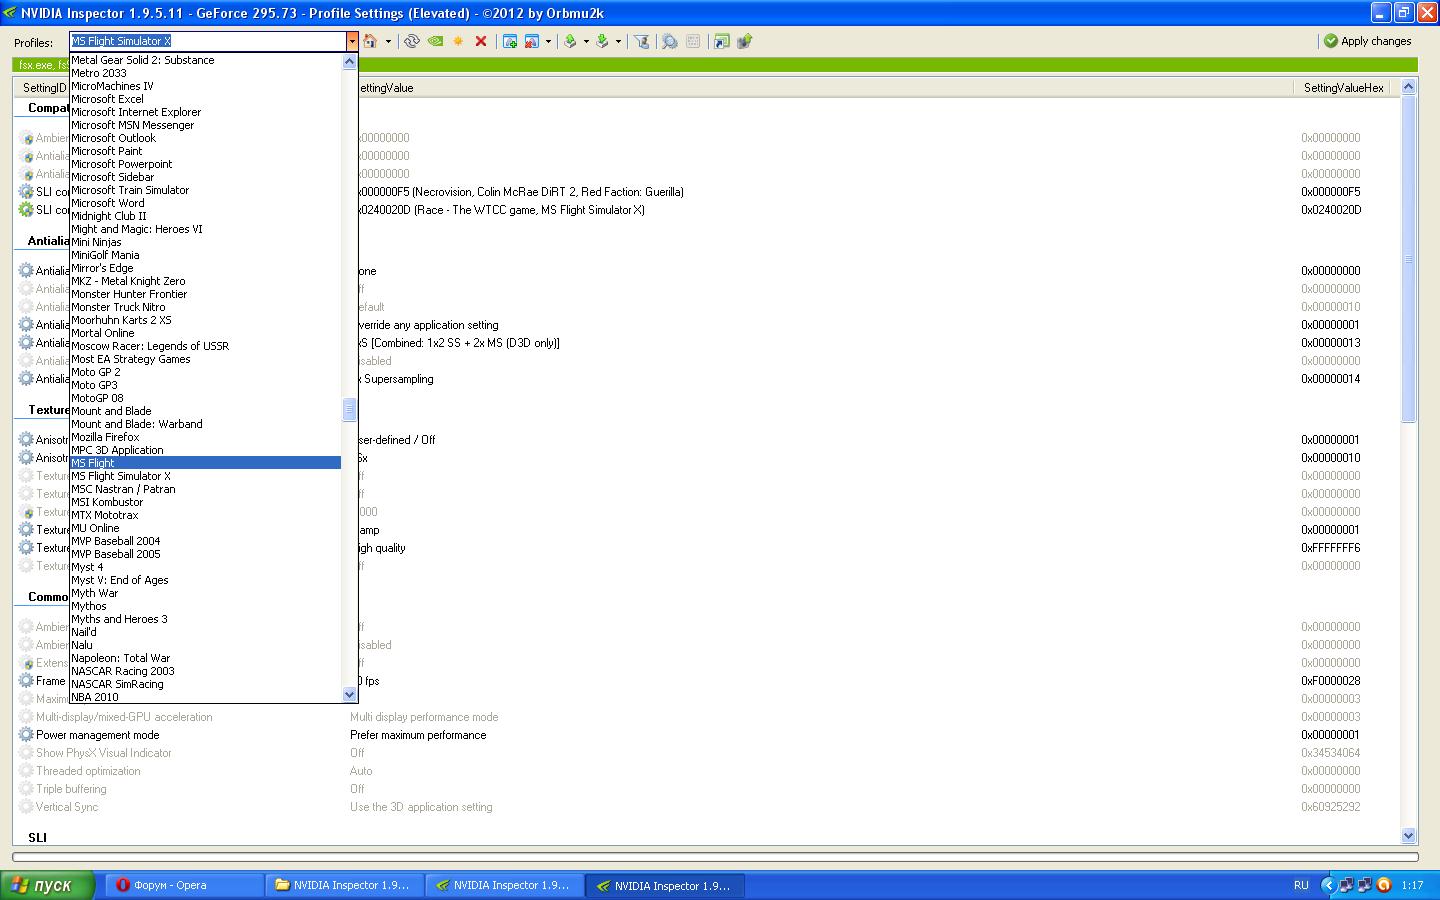Click the create shortcut icon in toolbar
The height and width of the screenshot is (900, 1440).
721,41
